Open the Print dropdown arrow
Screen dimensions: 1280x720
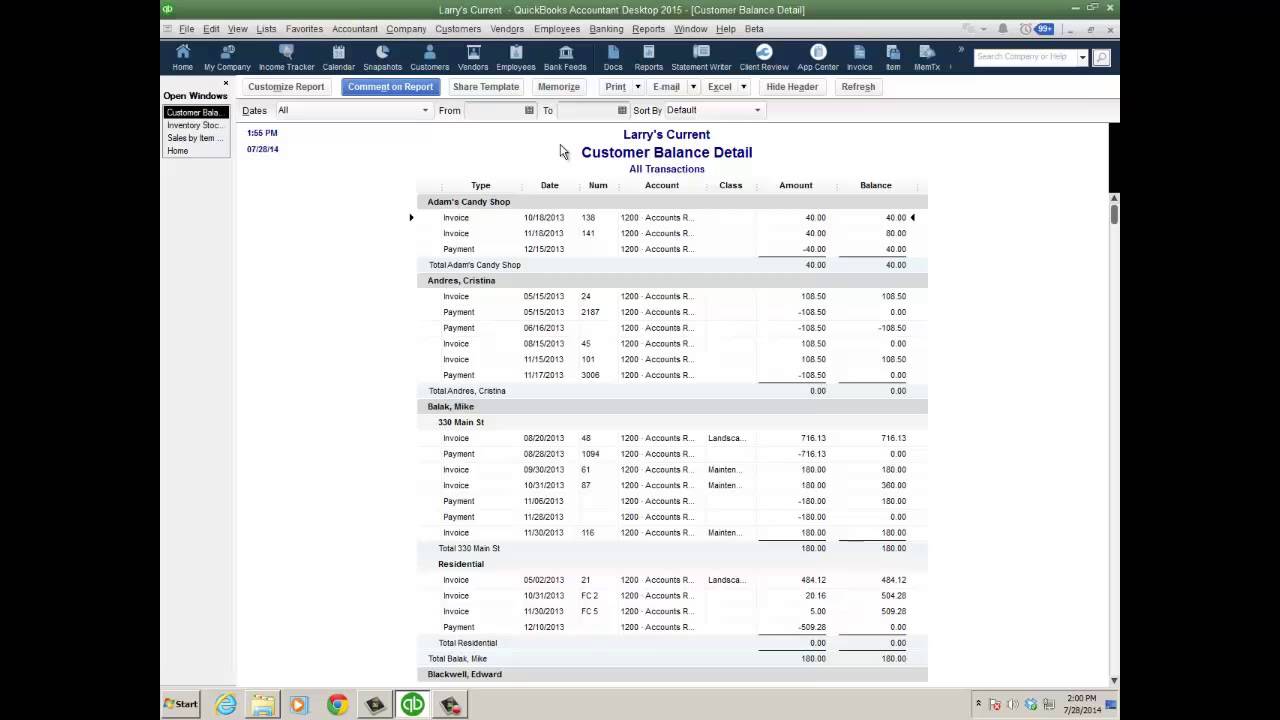click(x=638, y=87)
